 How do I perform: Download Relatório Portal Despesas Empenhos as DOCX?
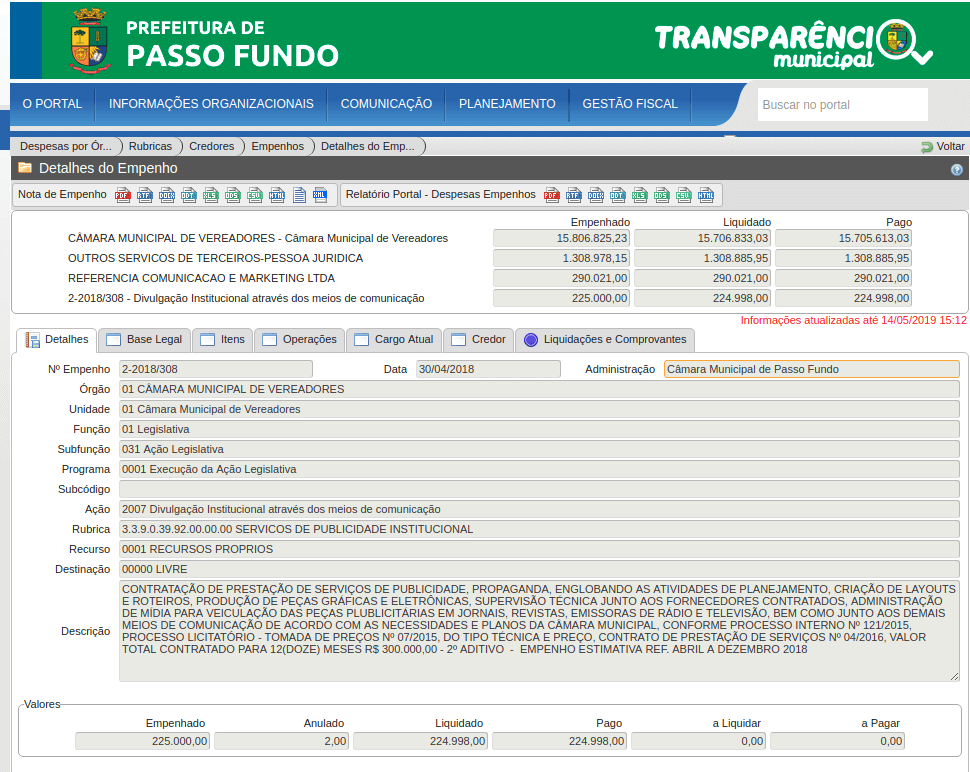[x=596, y=195]
